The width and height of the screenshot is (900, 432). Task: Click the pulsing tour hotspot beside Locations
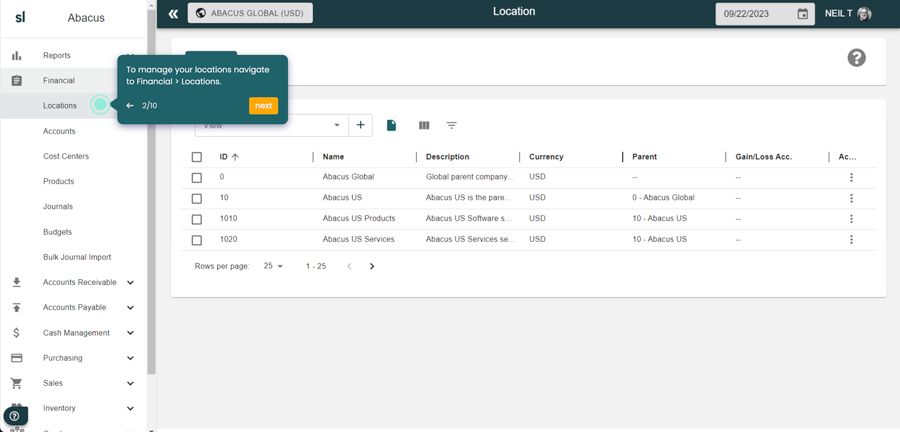coord(100,104)
